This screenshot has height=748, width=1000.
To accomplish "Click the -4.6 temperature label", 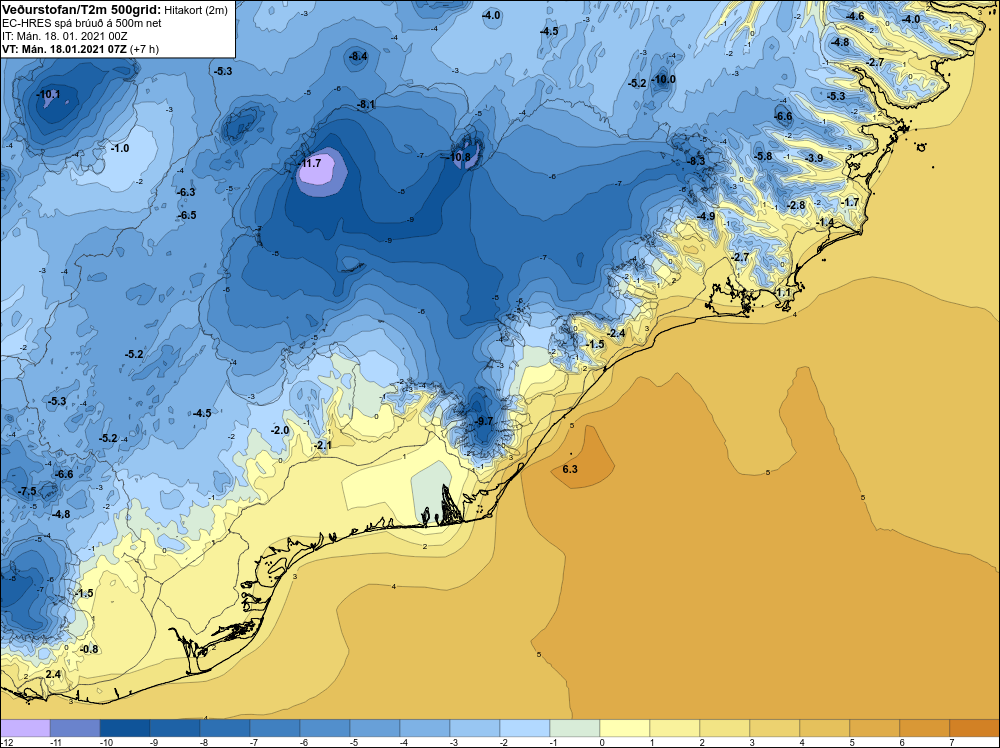I will click(x=855, y=17).
